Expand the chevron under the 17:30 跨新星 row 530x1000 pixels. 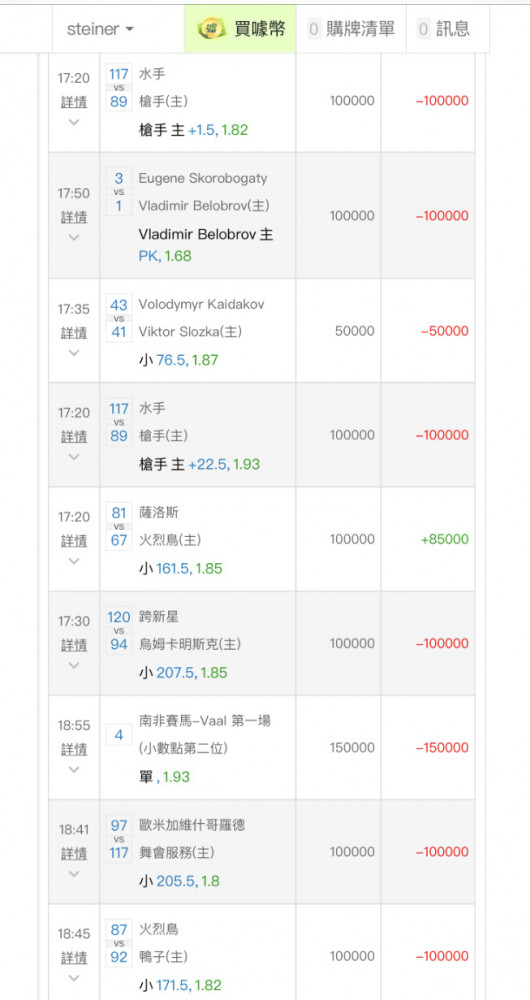click(x=74, y=665)
